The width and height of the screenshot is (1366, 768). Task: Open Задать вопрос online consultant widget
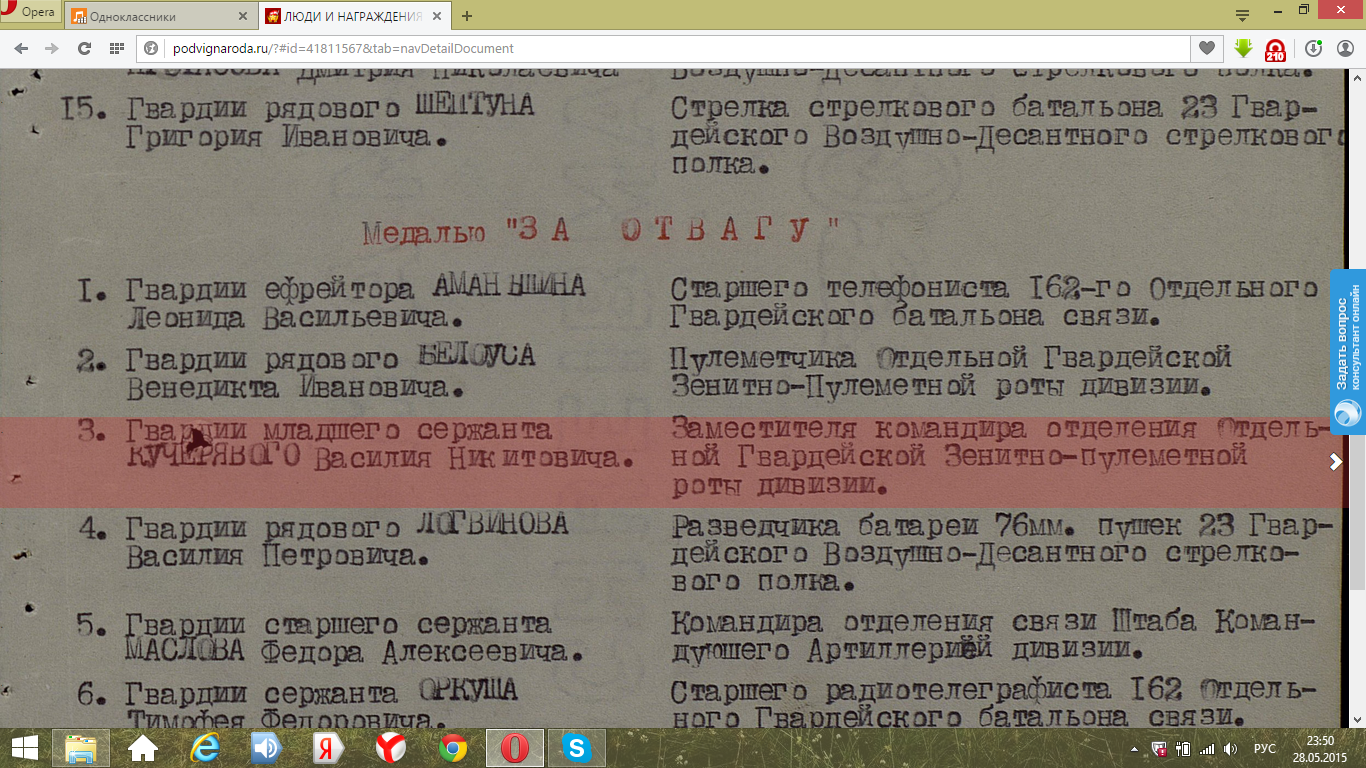pos(1347,352)
